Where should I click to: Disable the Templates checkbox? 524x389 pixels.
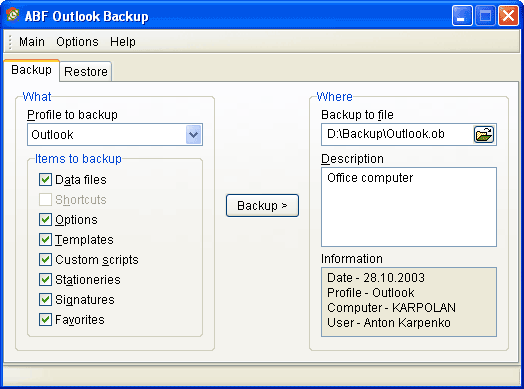click(x=45, y=240)
